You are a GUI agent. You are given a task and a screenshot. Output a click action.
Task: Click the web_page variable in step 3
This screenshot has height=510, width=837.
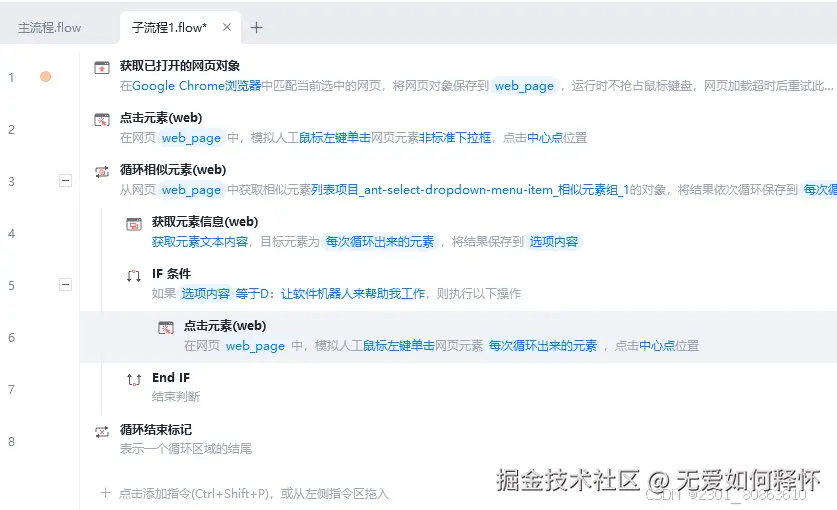[x=192, y=190]
